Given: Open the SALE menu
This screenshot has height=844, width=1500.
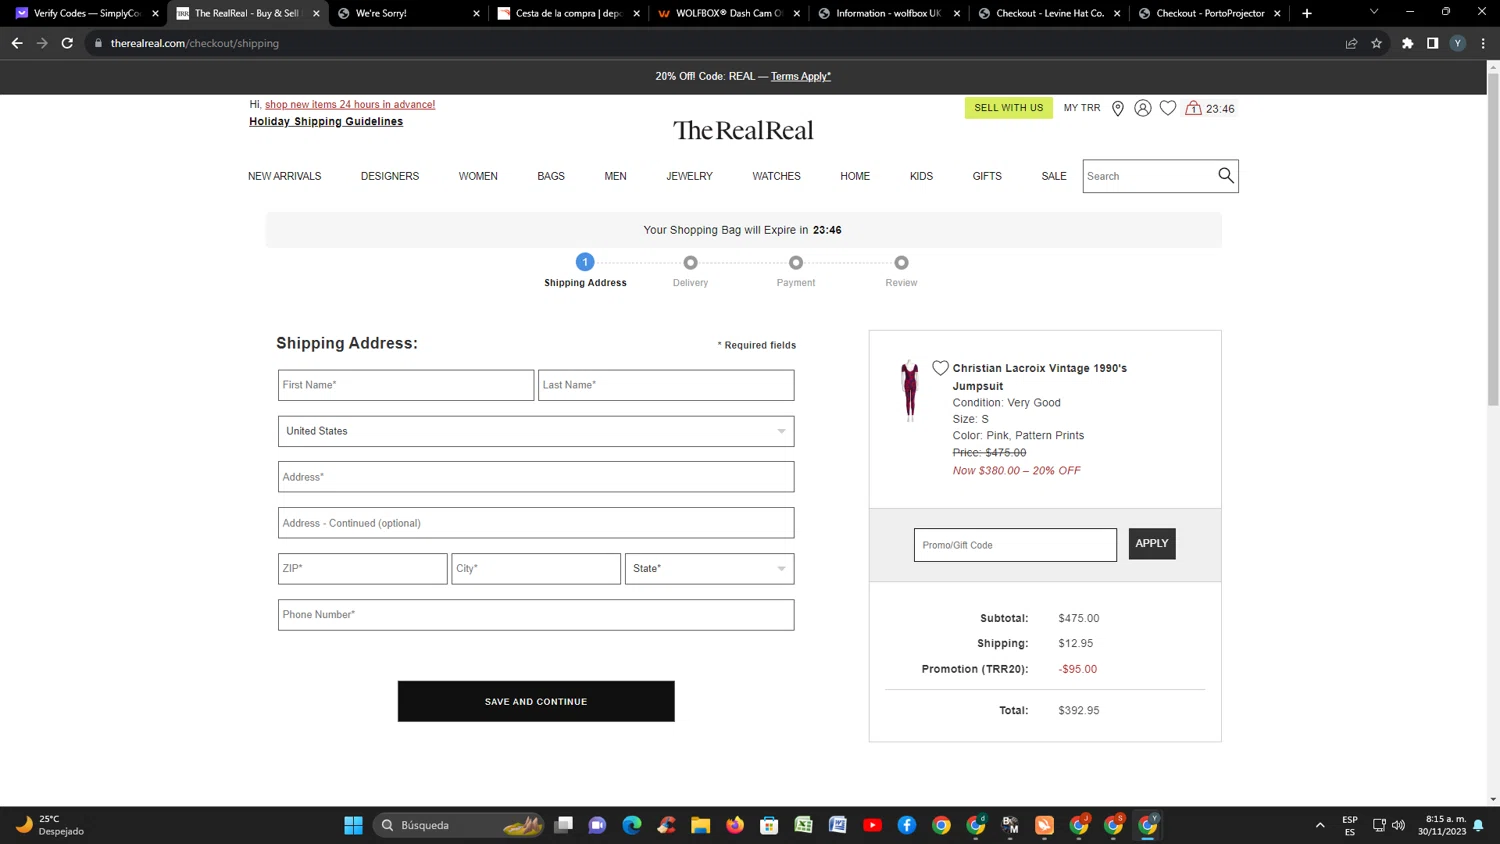Looking at the screenshot, I should point(1054,176).
